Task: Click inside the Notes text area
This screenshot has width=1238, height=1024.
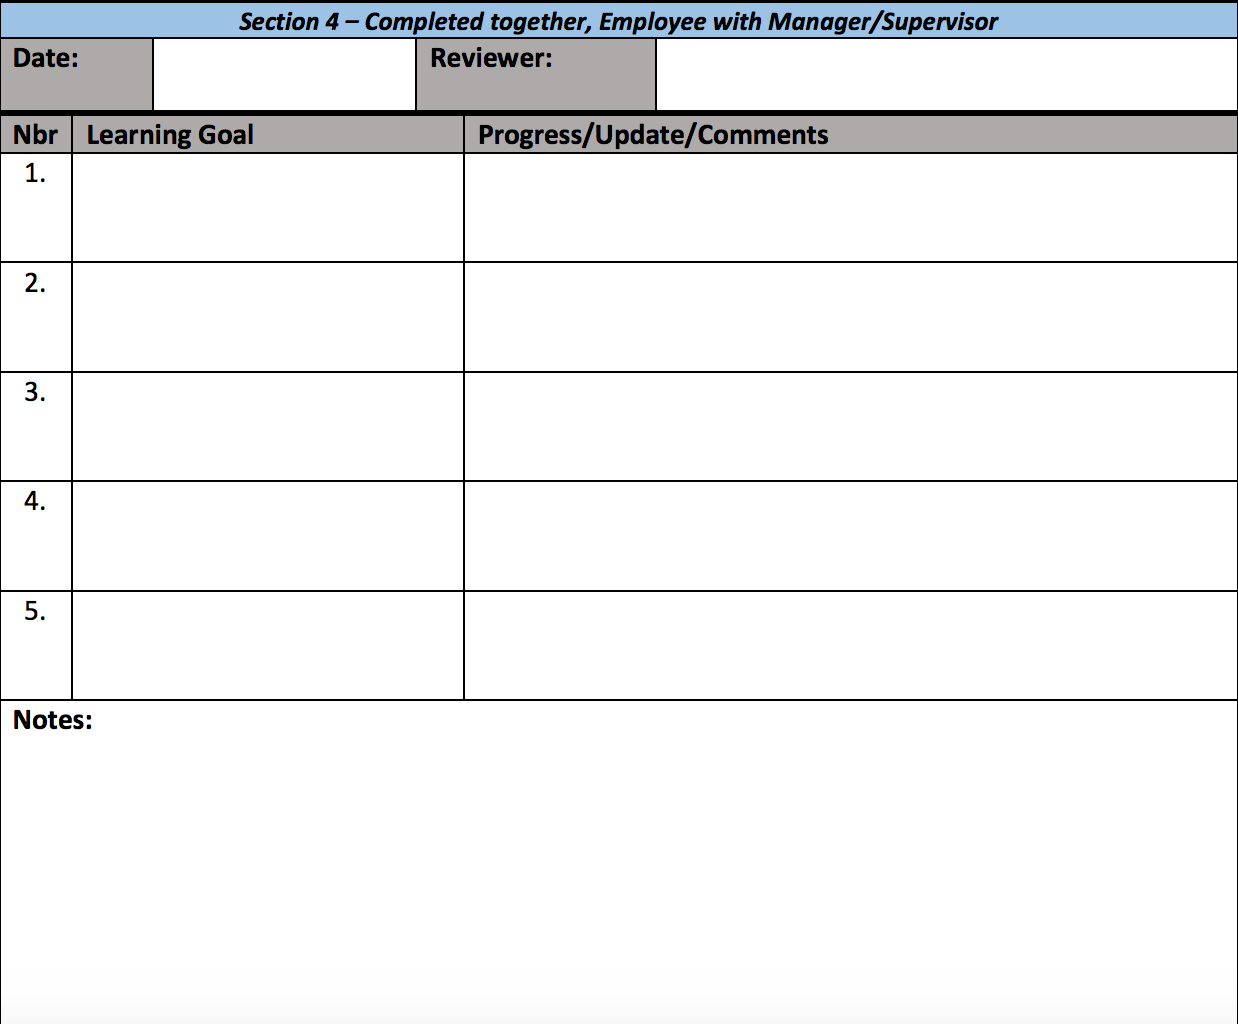Action: pos(618,860)
